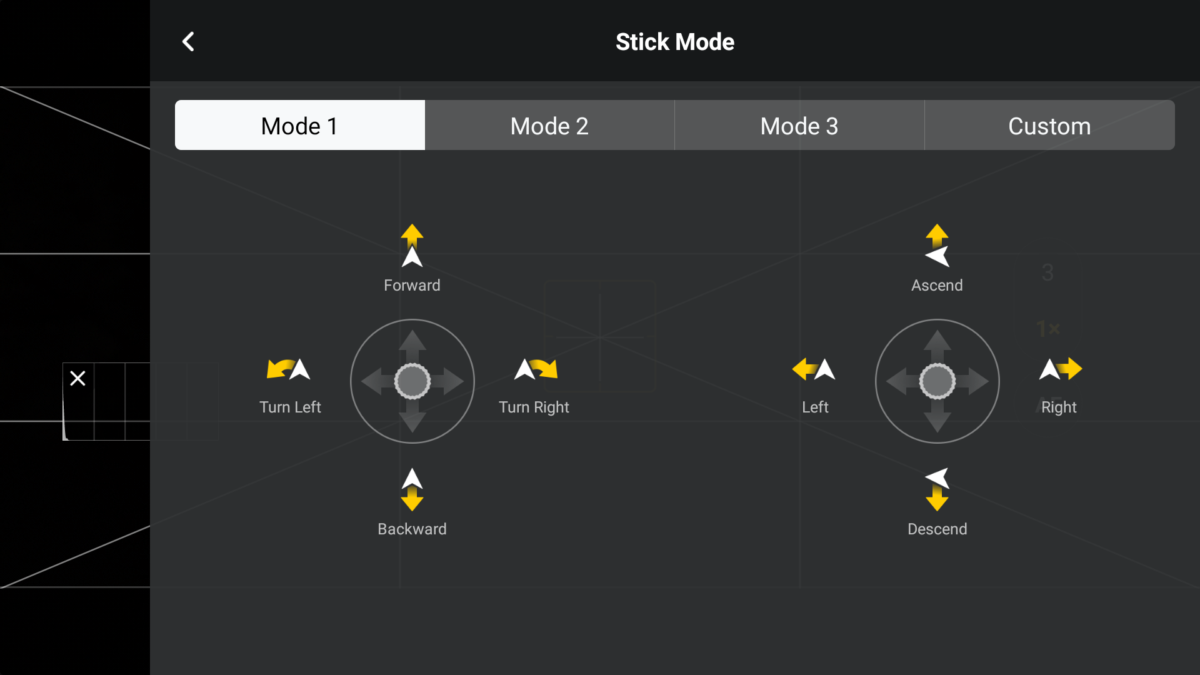Click the Forward label text

[412, 285]
